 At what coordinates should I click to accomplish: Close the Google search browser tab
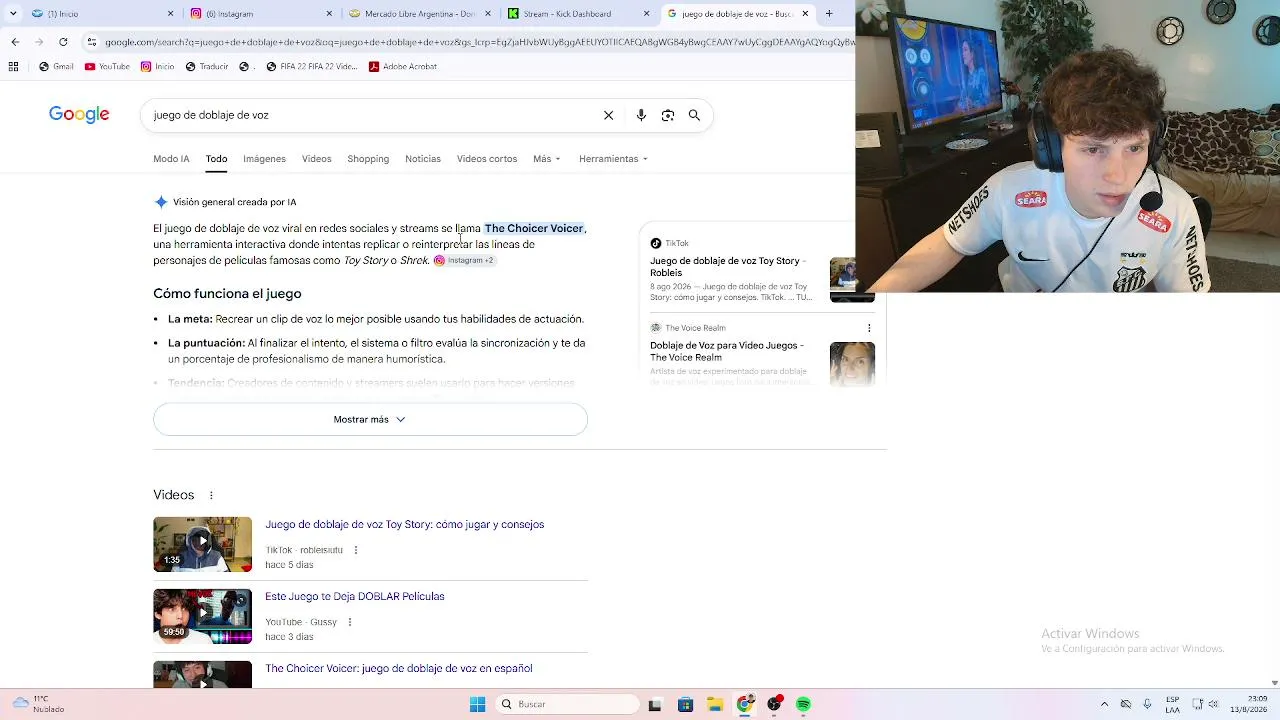click(805, 14)
